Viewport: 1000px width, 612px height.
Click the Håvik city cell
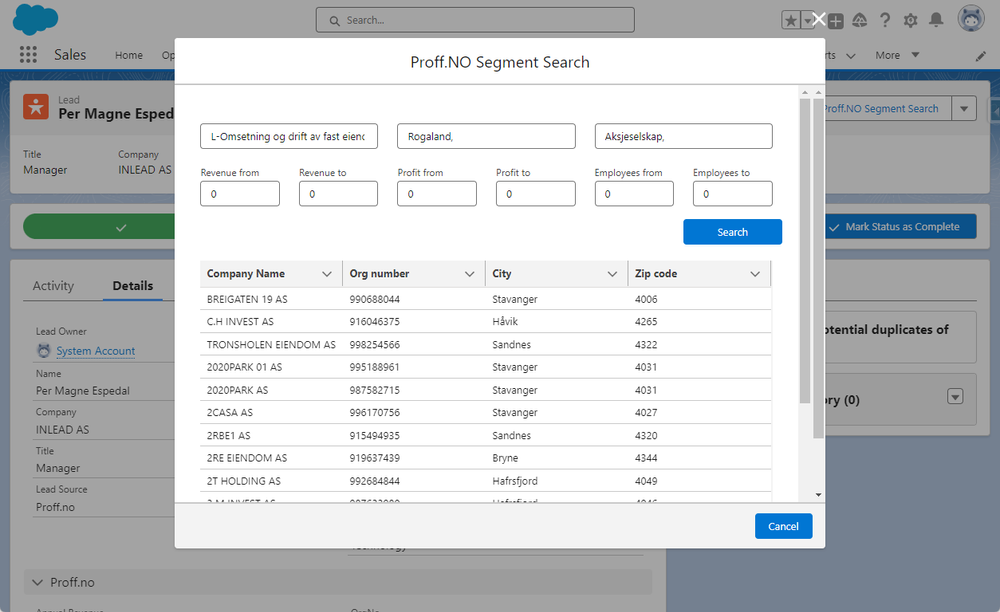[505, 322]
